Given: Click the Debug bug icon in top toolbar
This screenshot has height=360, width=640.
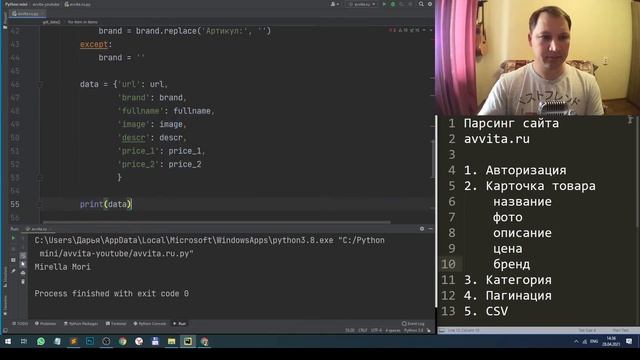Looking at the screenshot, I should (393, 4).
